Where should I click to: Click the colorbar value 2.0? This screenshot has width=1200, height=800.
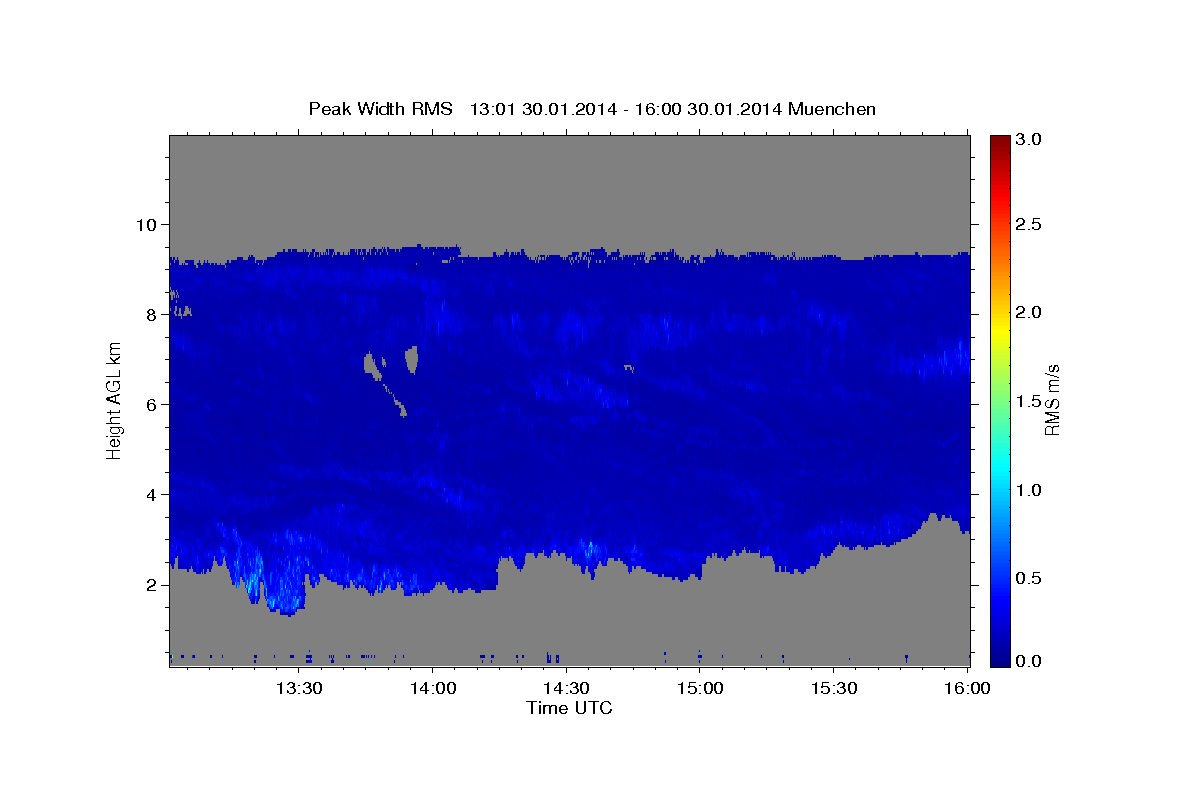click(x=1030, y=313)
